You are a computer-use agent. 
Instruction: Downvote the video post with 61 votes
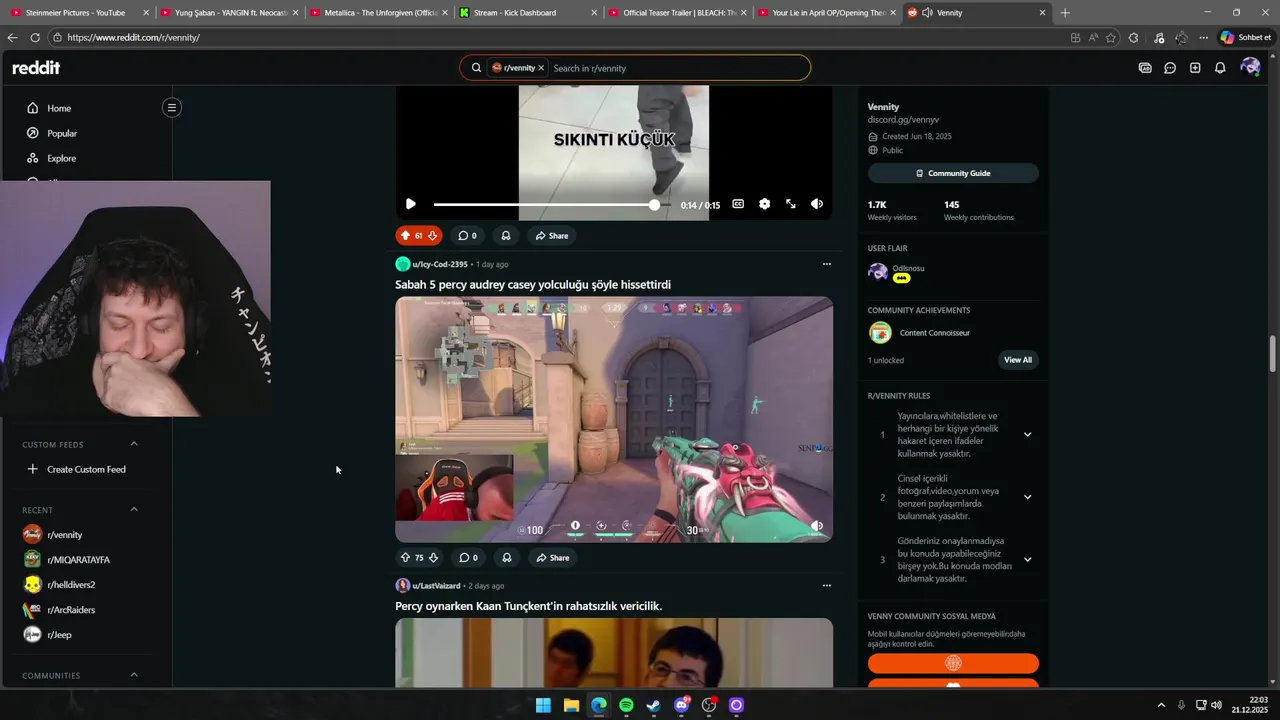[432, 236]
